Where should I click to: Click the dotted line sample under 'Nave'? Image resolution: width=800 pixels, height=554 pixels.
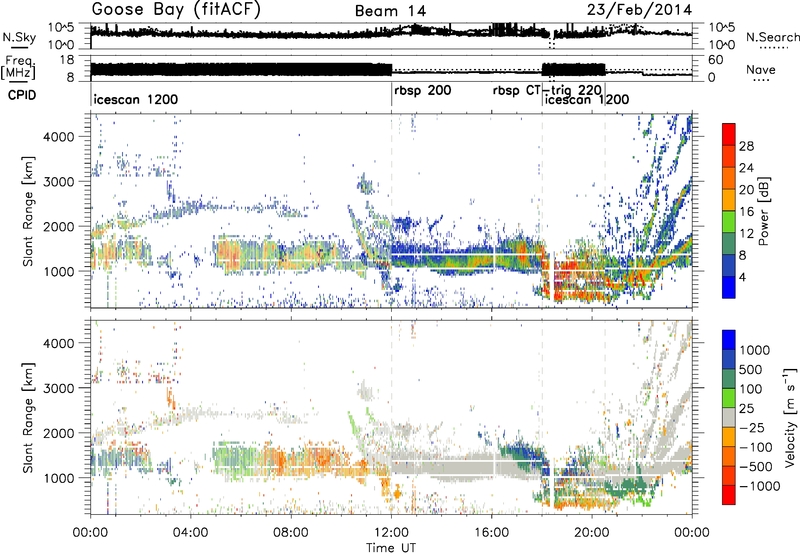tap(761, 80)
